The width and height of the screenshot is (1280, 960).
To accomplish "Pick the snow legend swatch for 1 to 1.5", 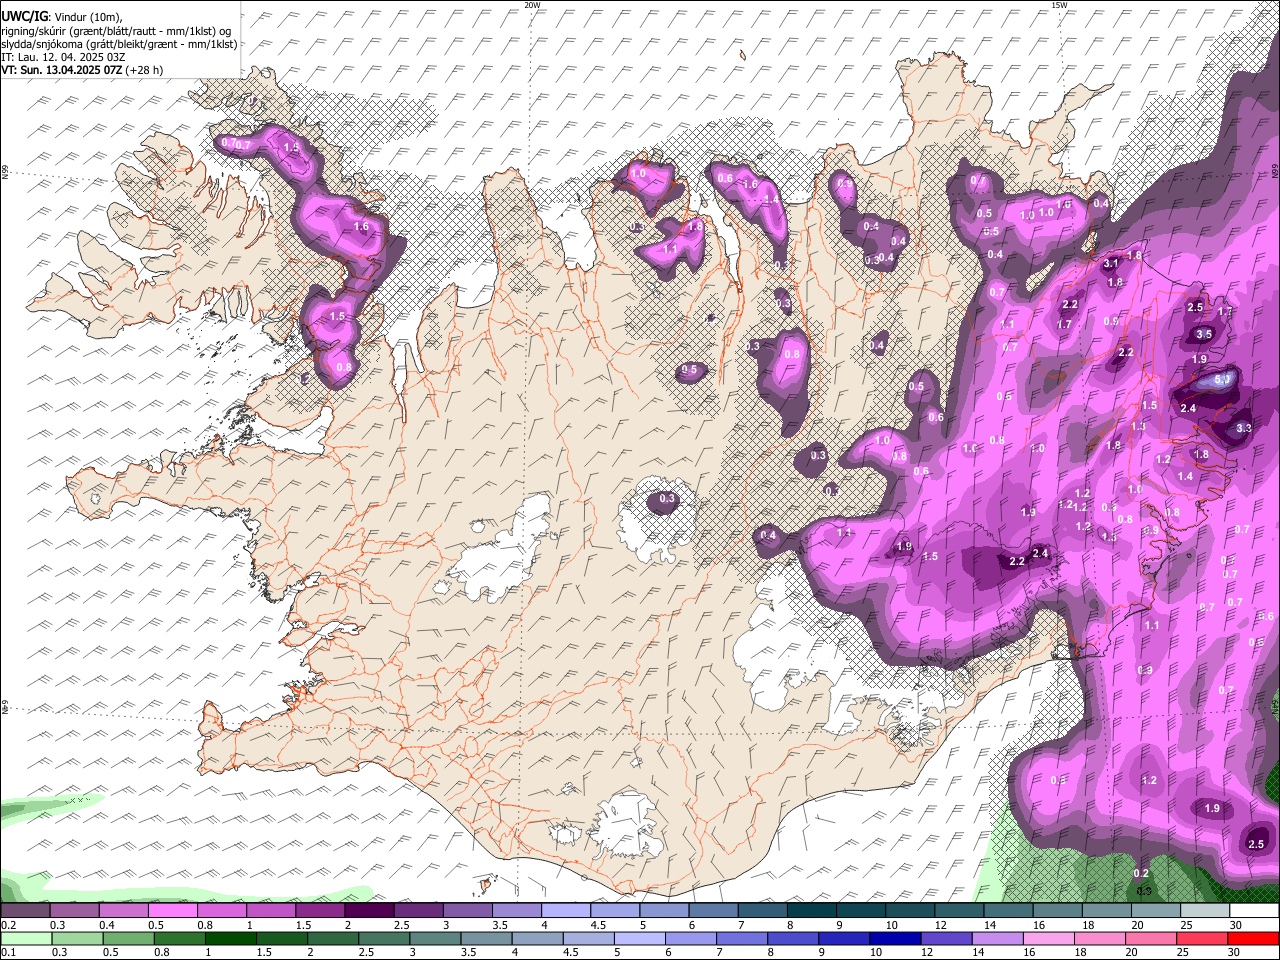I will pyautogui.click(x=273, y=911).
